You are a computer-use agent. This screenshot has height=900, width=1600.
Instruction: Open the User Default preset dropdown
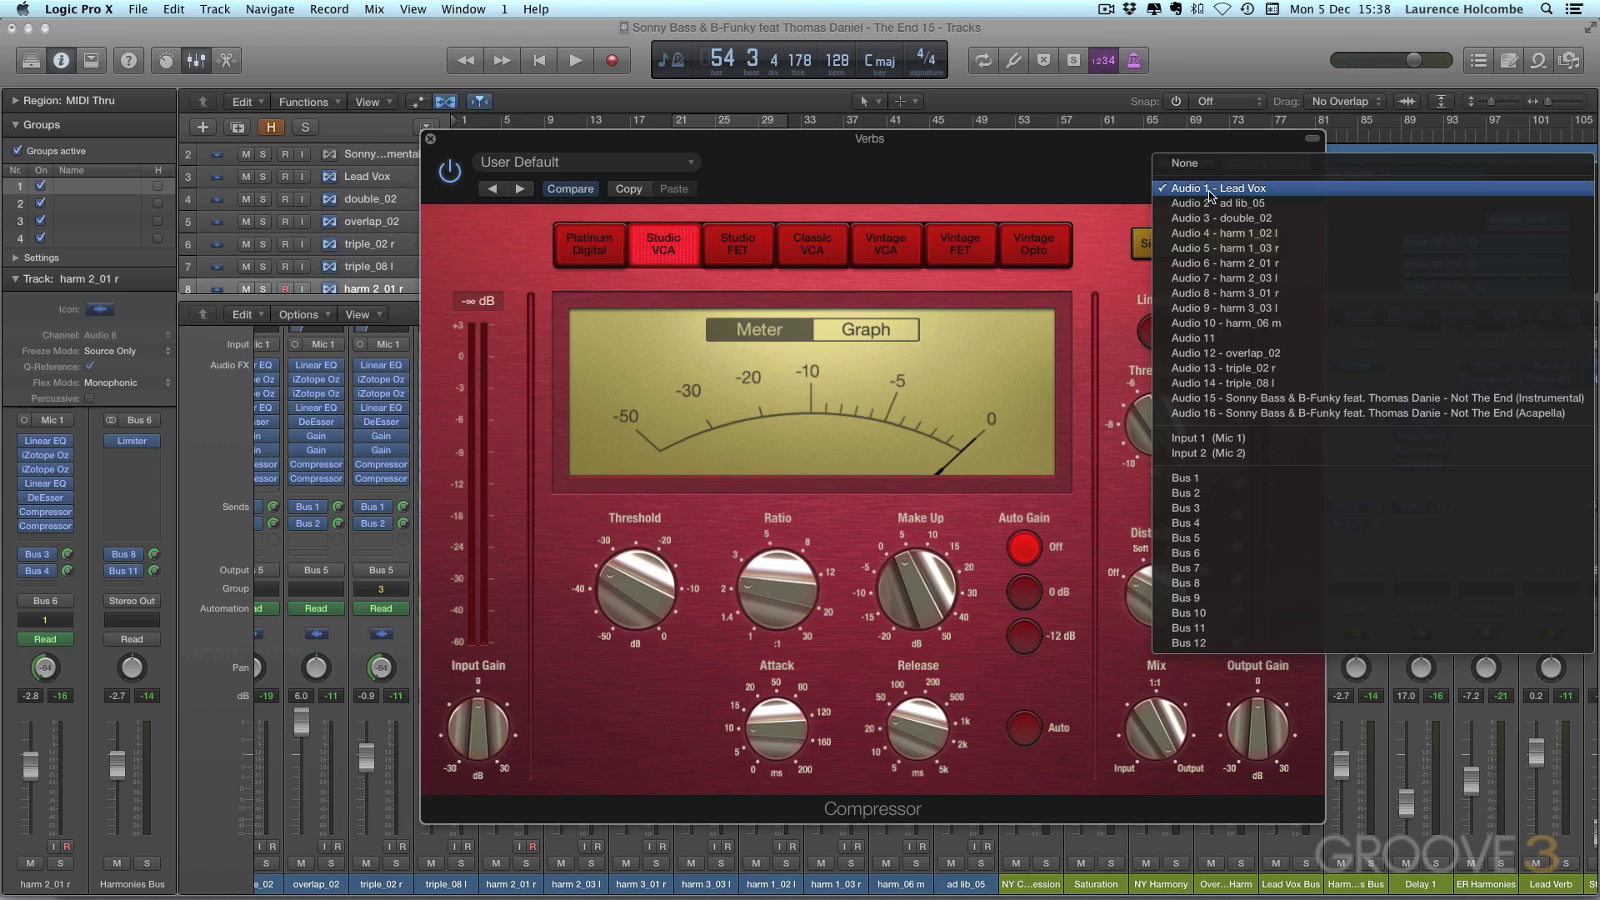587,162
